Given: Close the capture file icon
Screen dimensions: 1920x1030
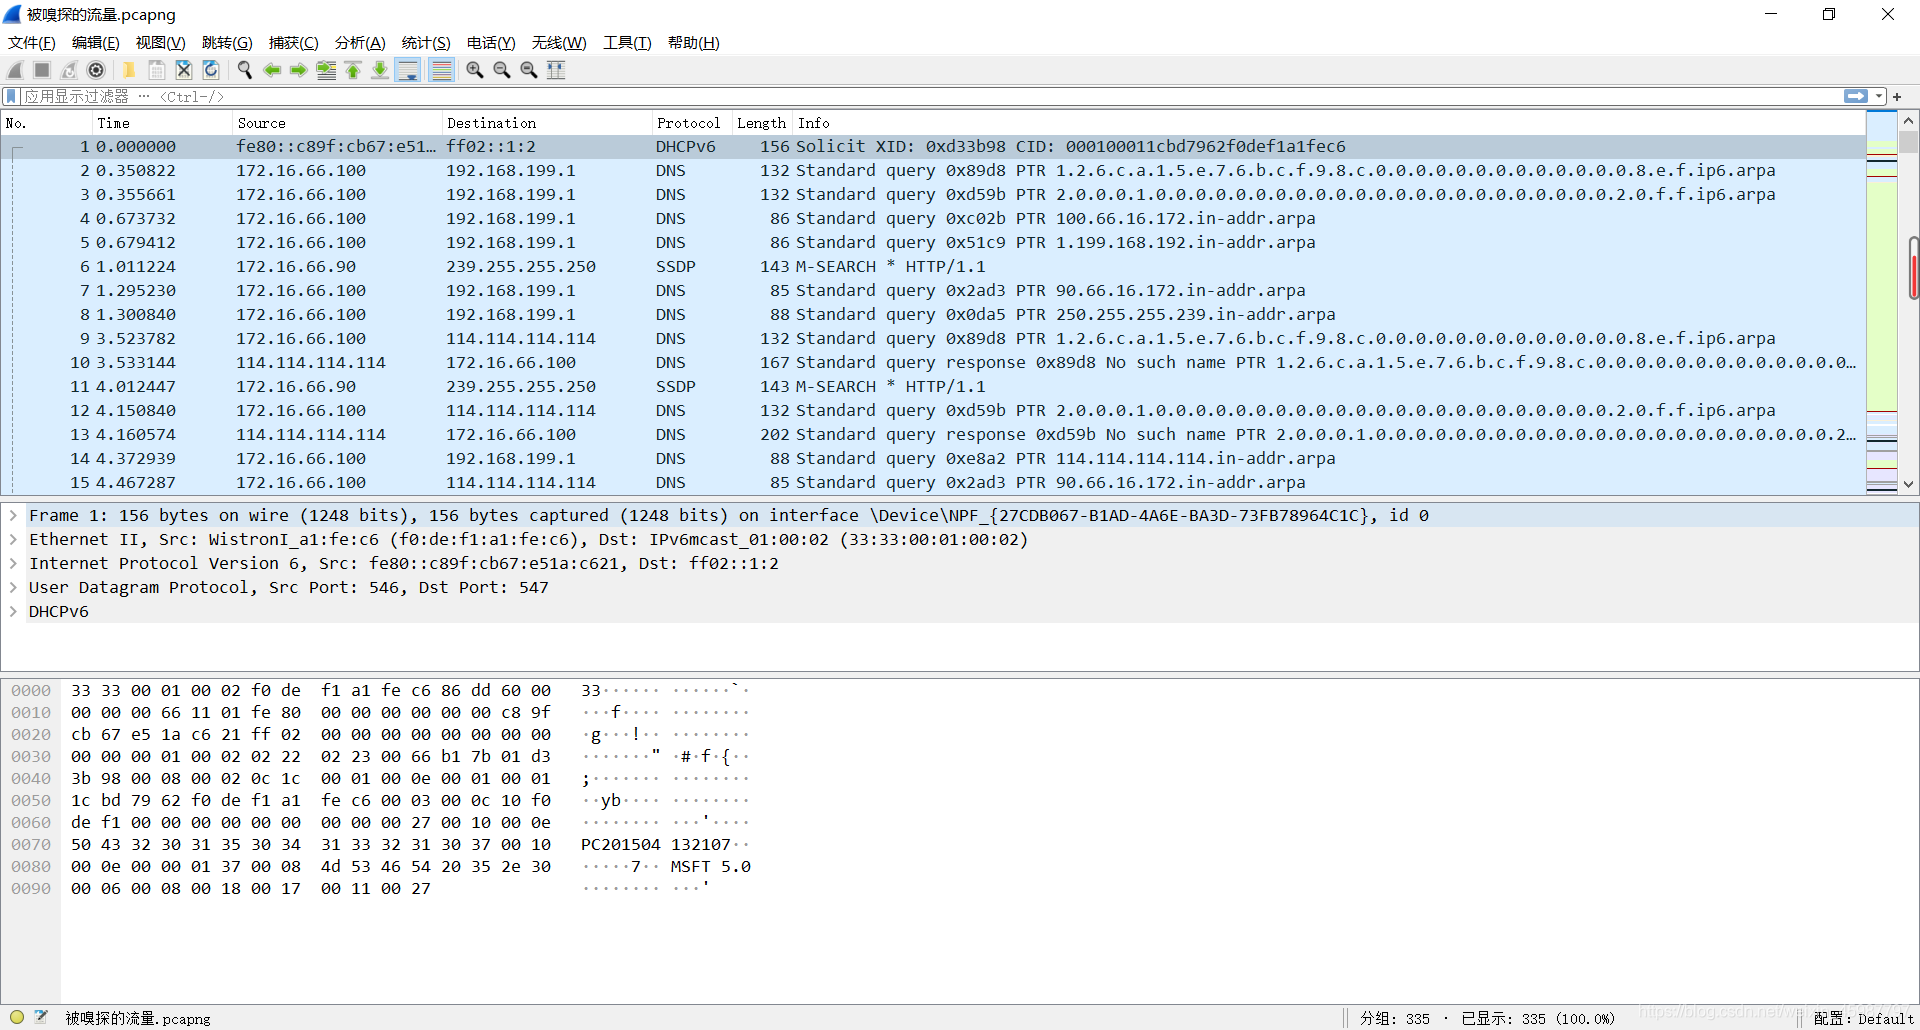Looking at the screenshot, I should [x=183, y=70].
